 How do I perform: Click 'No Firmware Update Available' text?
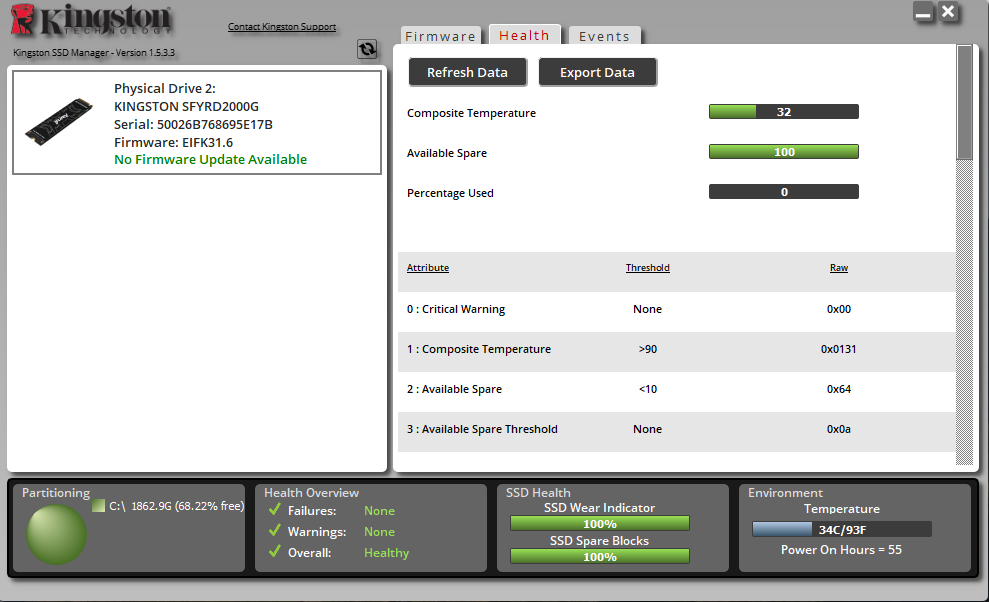coord(211,159)
